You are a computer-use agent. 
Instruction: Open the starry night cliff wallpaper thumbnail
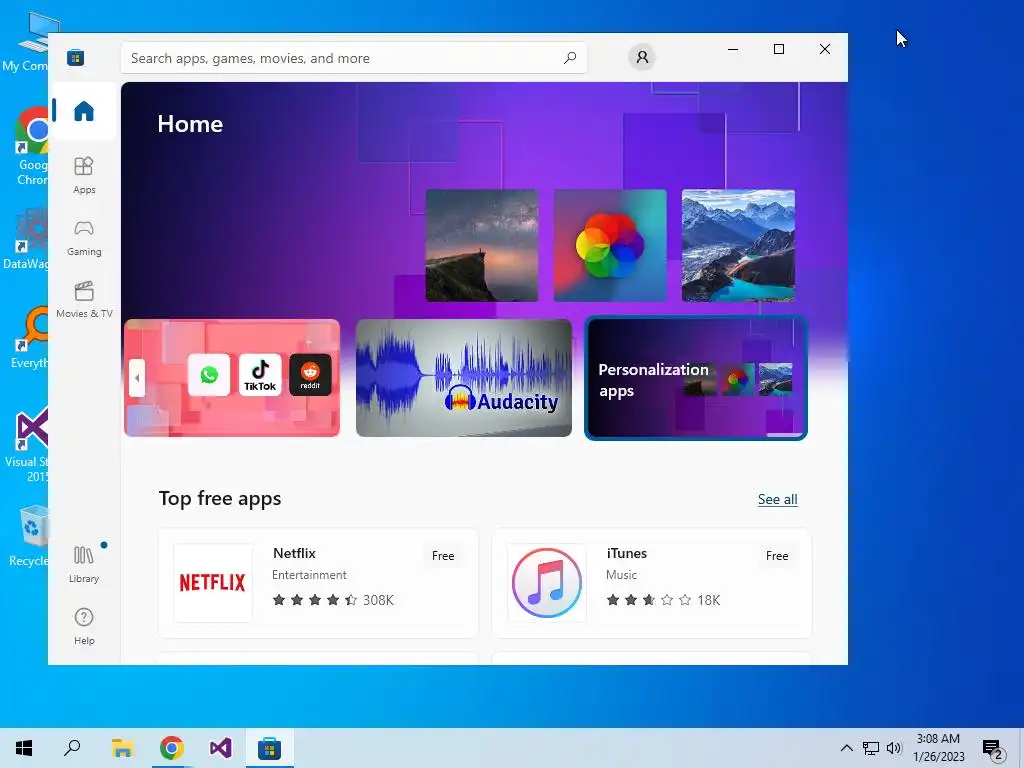click(x=482, y=246)
